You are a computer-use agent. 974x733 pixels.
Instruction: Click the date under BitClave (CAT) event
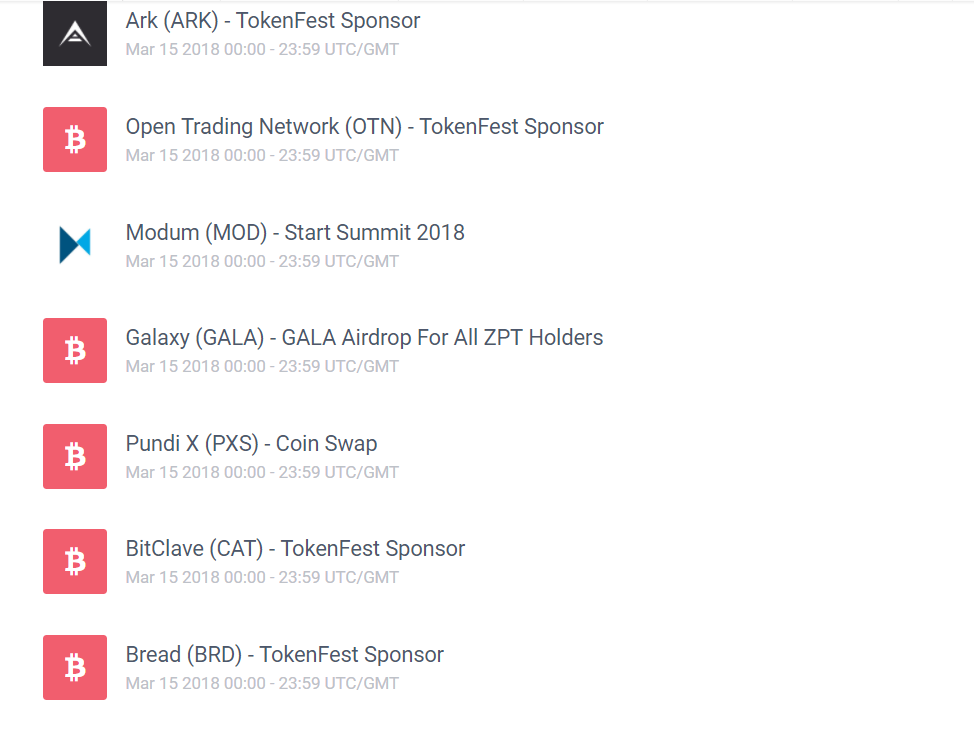point(262,577)
